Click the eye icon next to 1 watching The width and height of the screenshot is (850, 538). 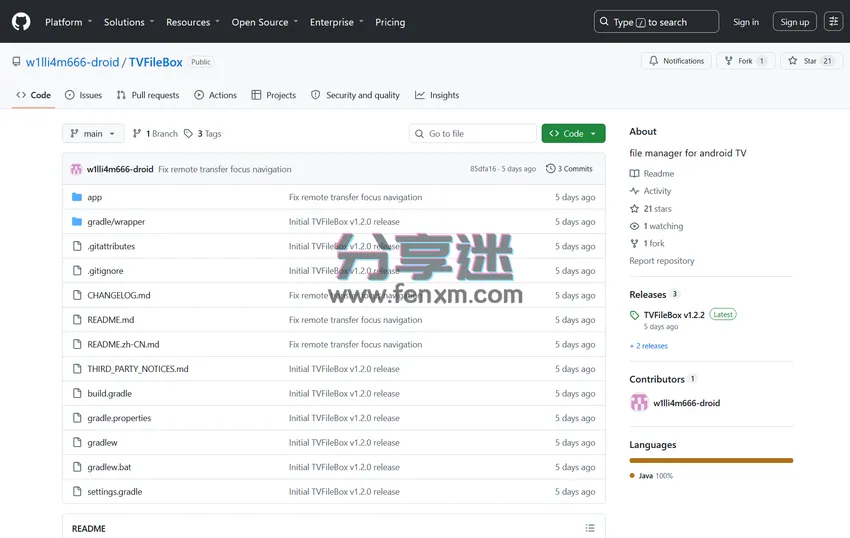tap(634, 226)
